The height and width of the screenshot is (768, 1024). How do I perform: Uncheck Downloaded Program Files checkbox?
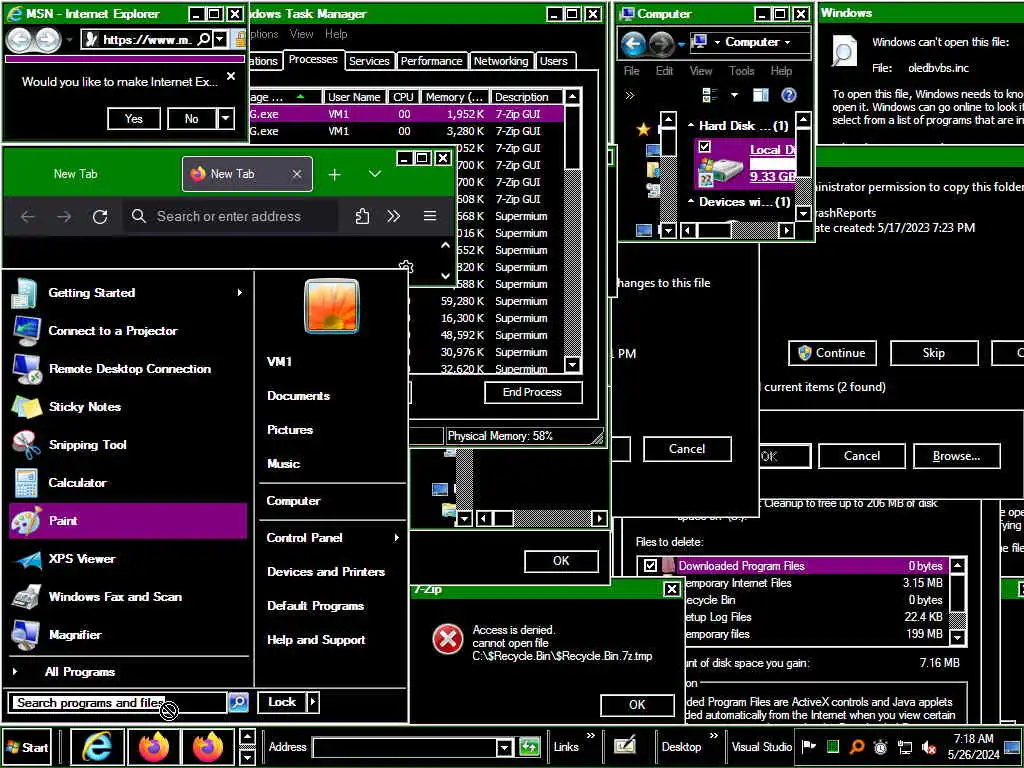650,566
